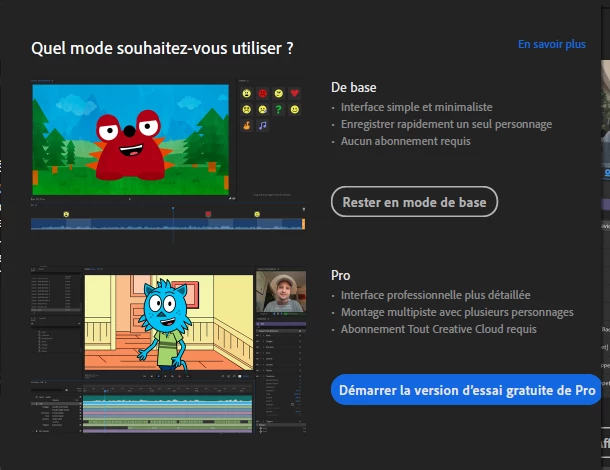Click the guitar trigger icon in preview

click(x=247, y=126)
